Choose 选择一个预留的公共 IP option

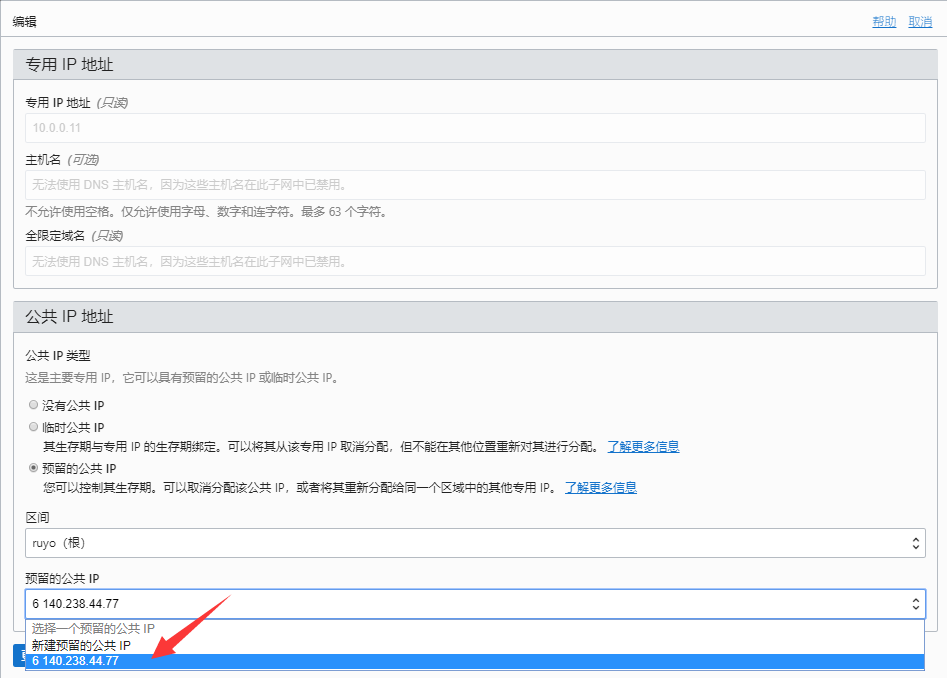(x=475, y=628)
